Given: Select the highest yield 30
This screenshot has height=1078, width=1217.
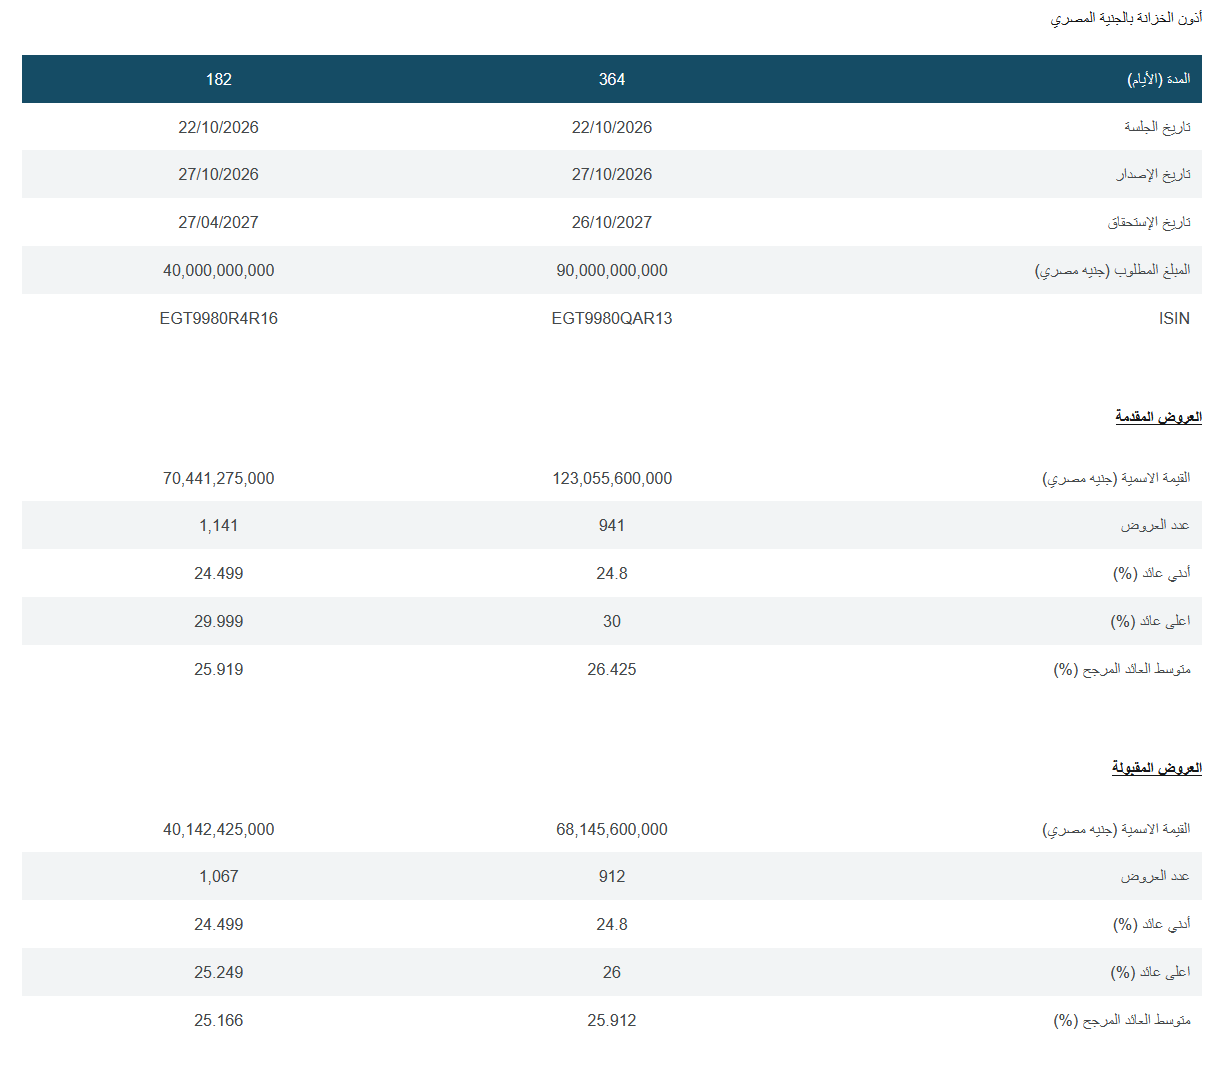Looking at the screenshot, I should (x=612, y=622).
